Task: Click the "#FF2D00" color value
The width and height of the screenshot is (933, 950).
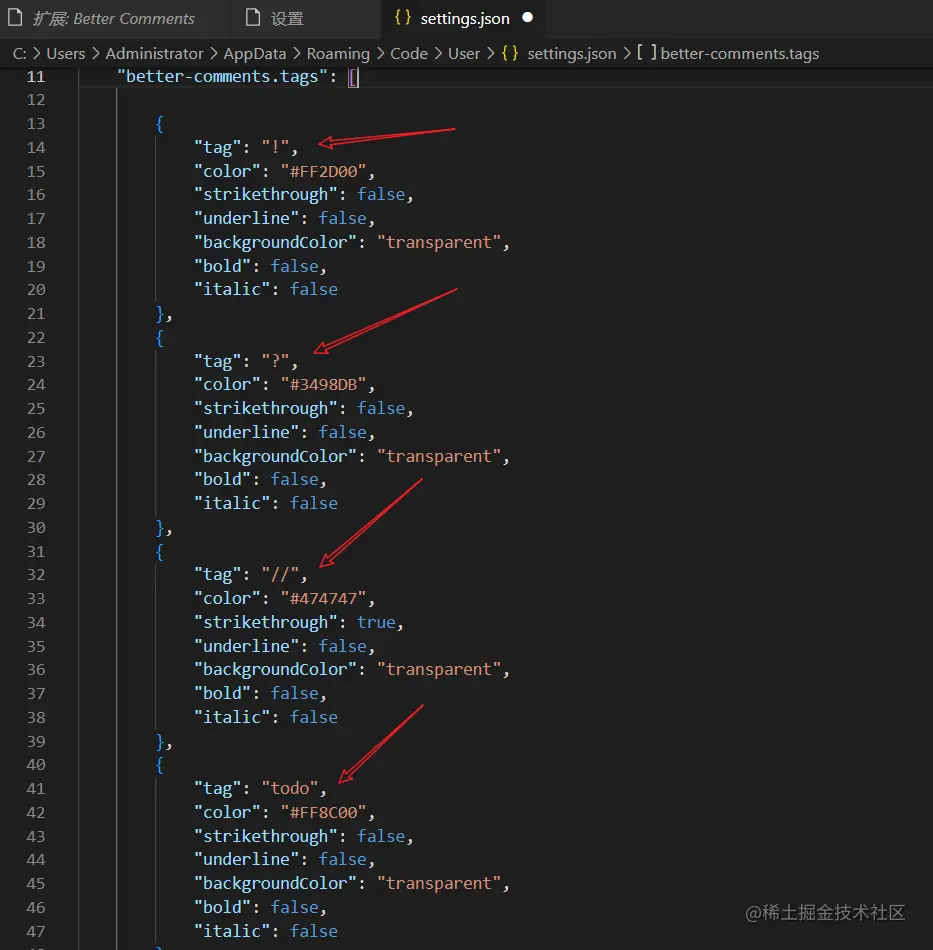Action: pyautogui.click(x=323, y=171)
